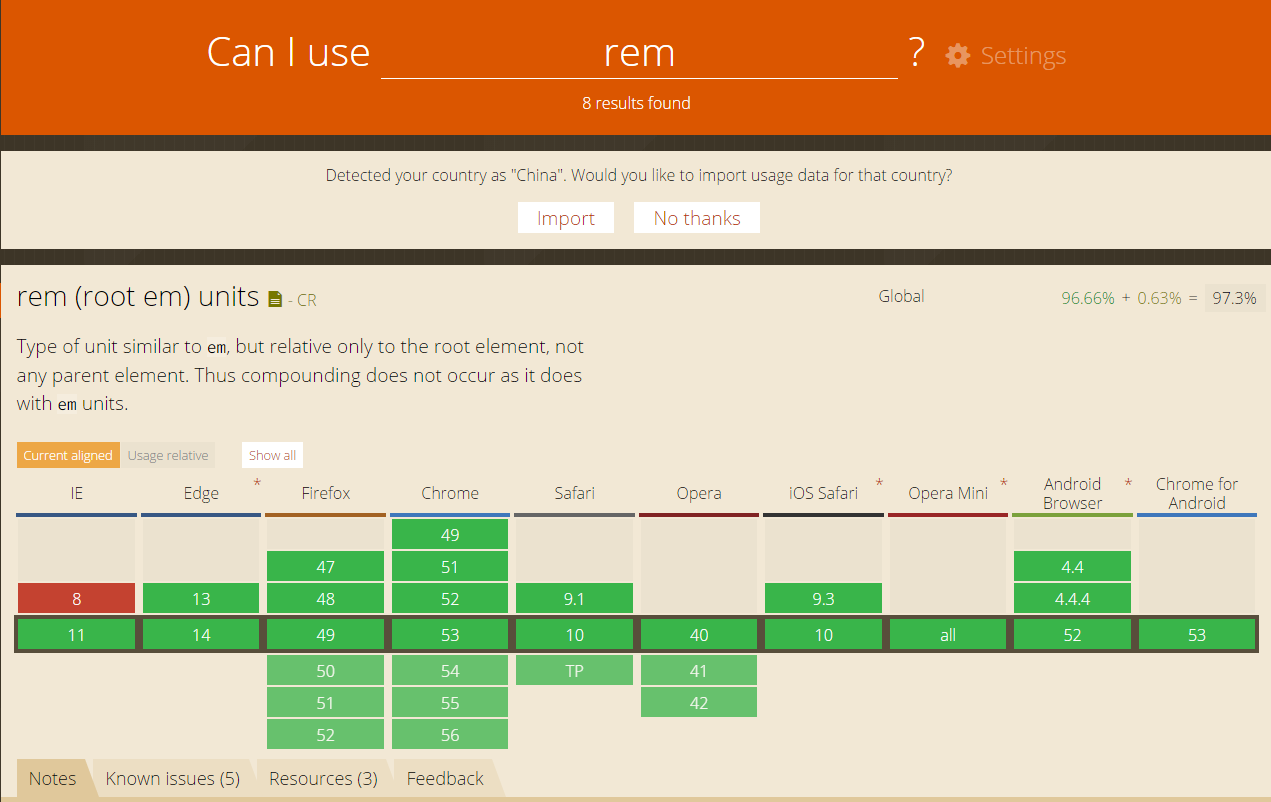Select the iOS Safari 9.3 cell
Image resolution: width=1271 pixels, height=802 pixels.
point(823,599)
